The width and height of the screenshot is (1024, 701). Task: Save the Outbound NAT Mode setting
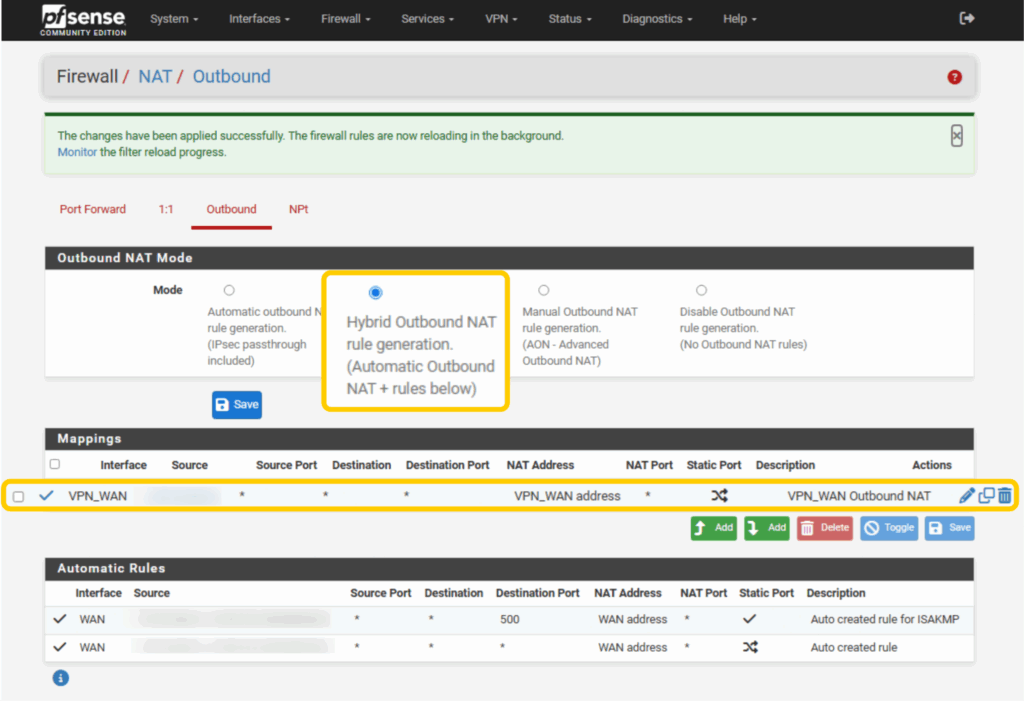pos(236,404)
